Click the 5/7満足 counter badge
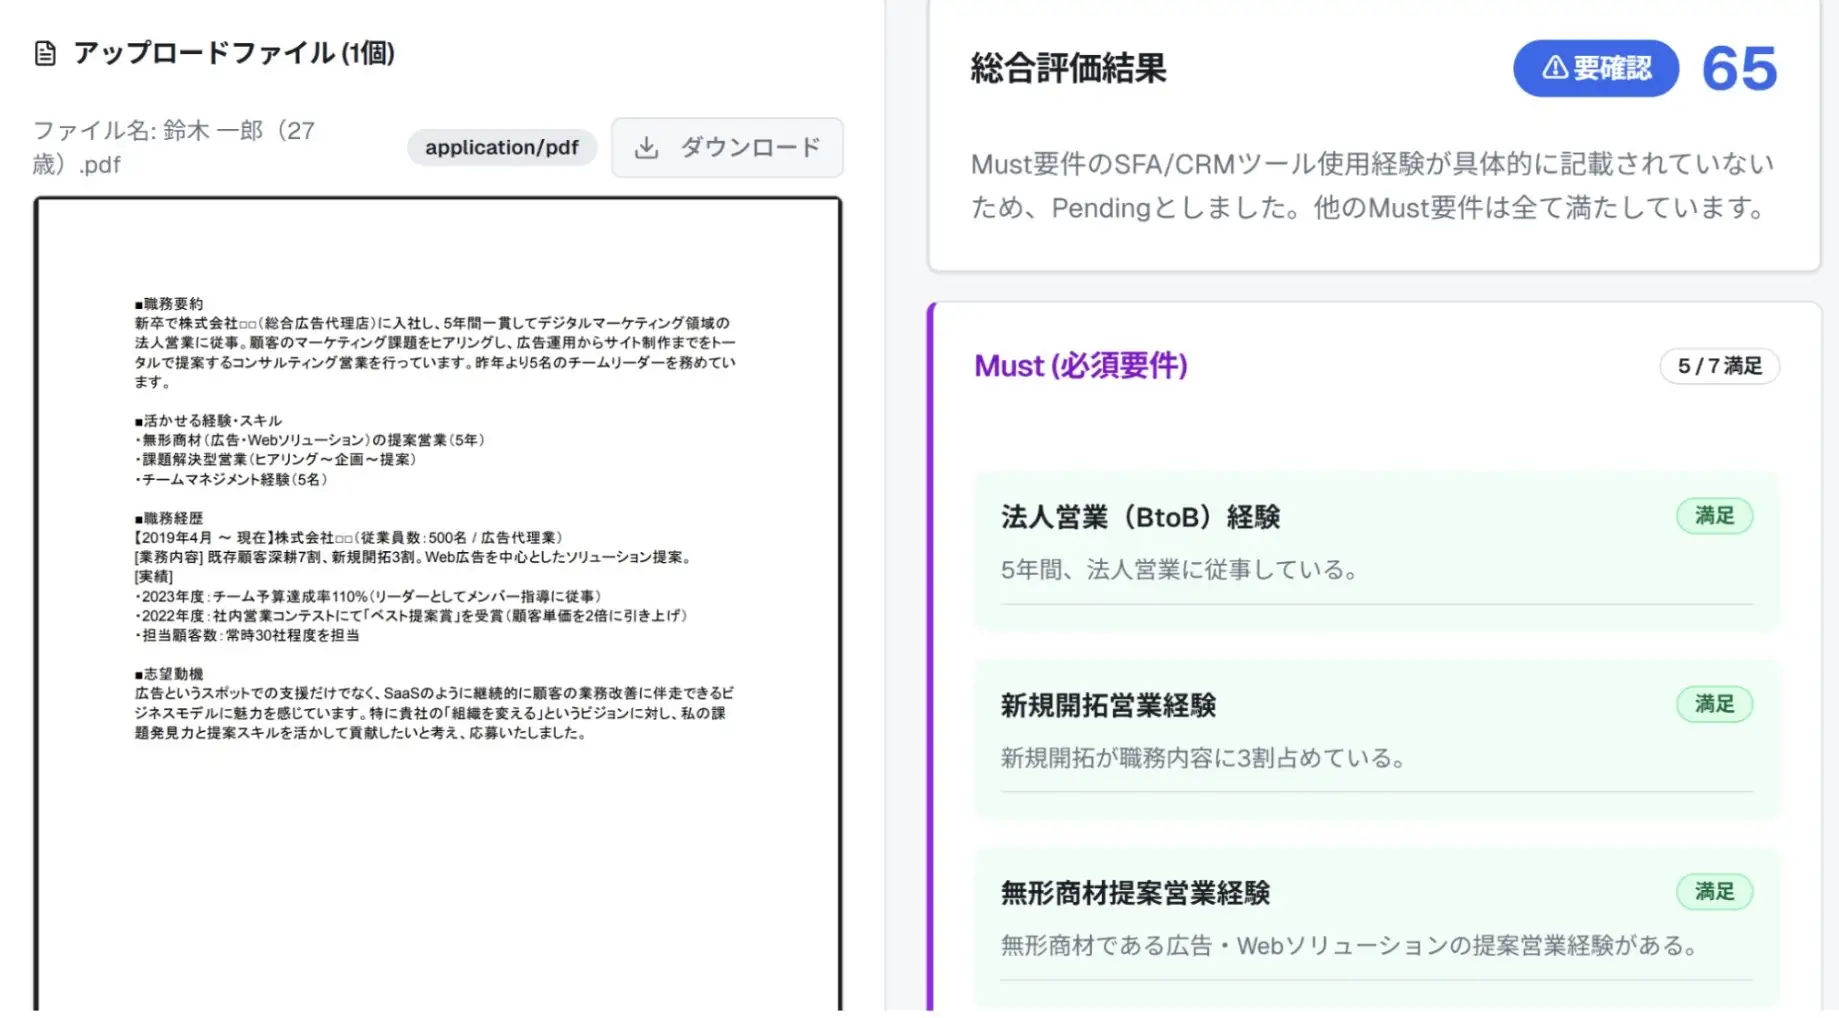Screen dimensions: 1839x1018 coord(1718,366)
